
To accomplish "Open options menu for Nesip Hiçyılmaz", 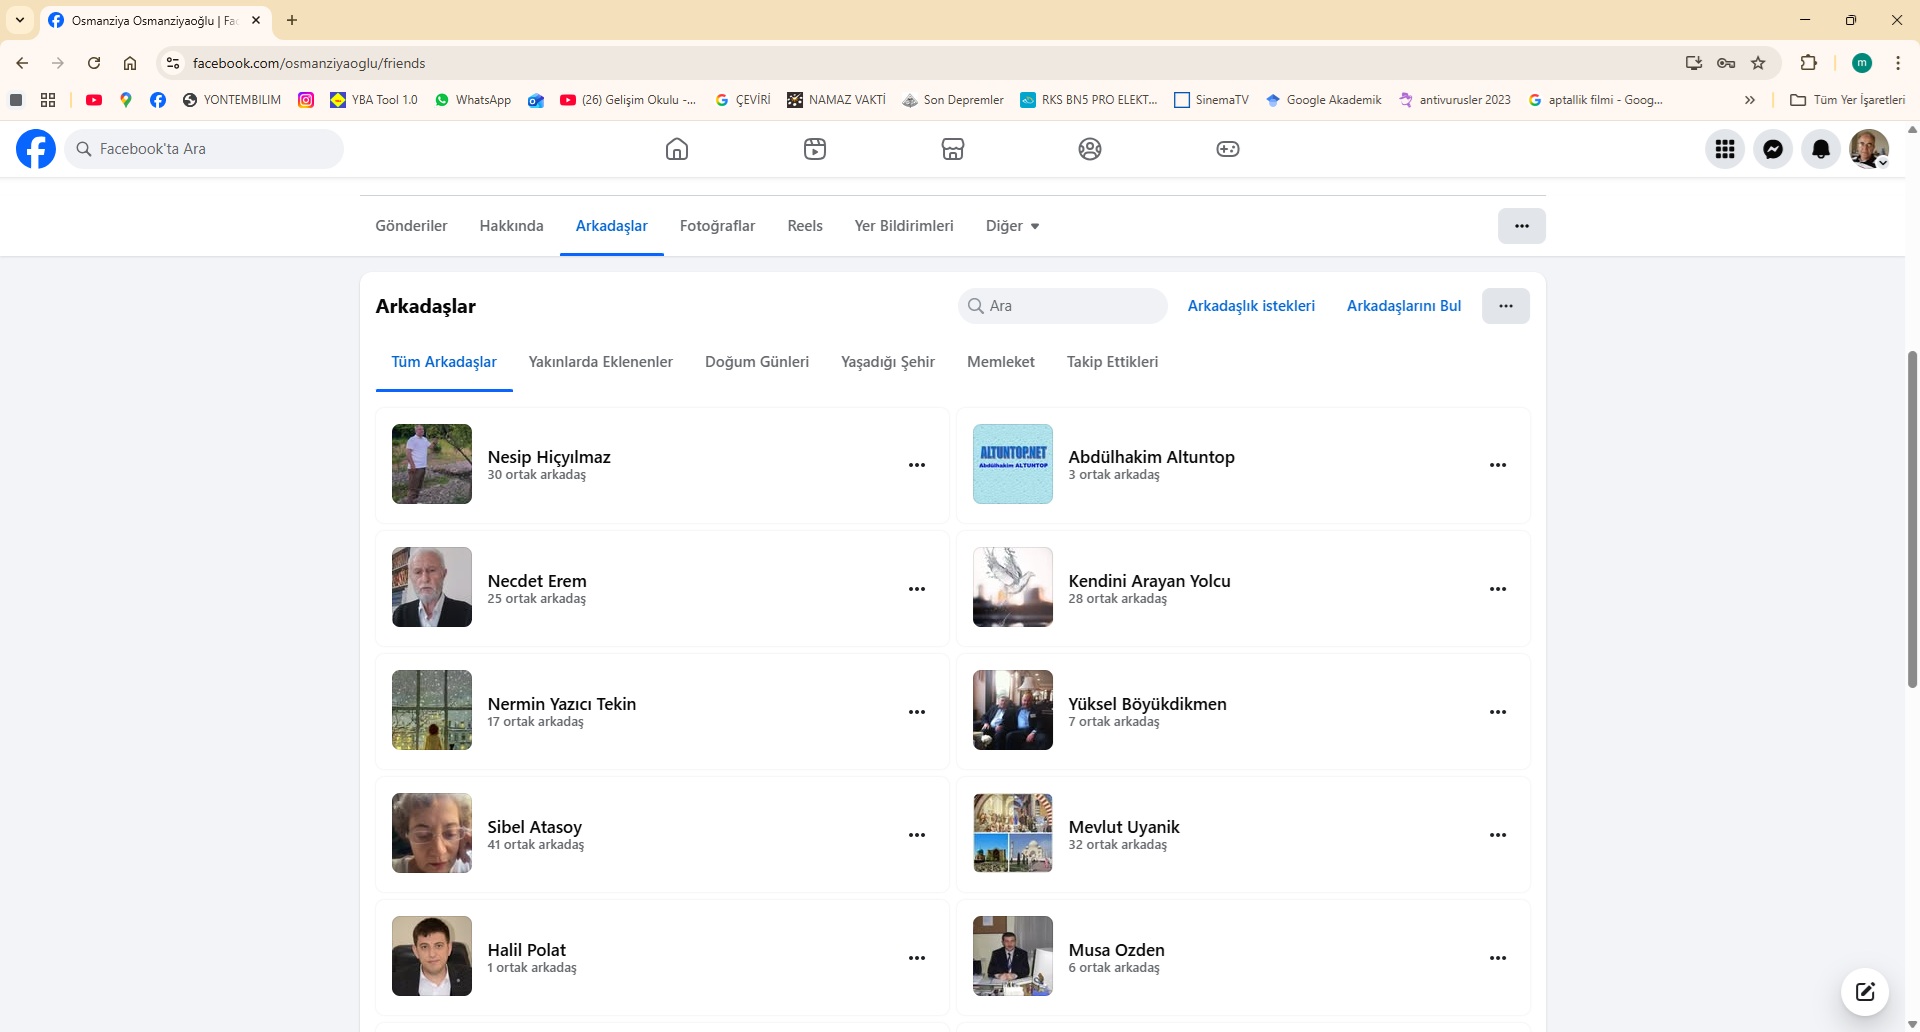I will (x=917, y=465).
